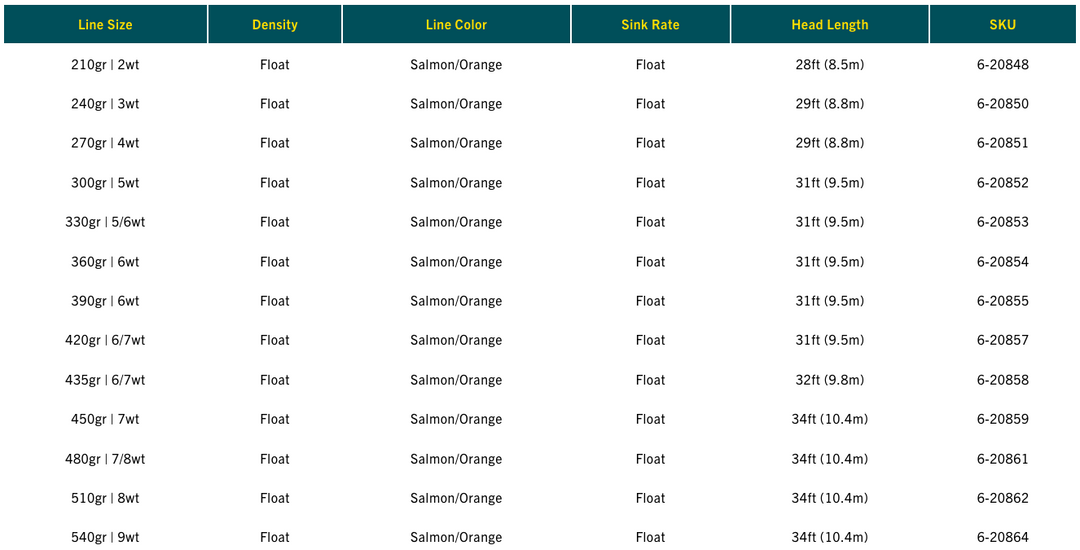
Task: Click the SKU column header
Action: [x=1002, y=25]
